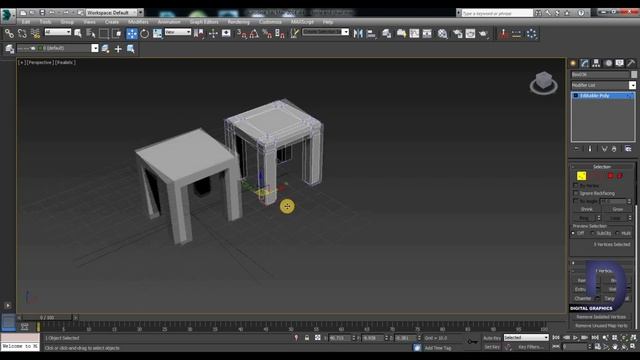The height and width of the screenshot is (360, 640).
Task: Click the object color swatch beside name
Action: pyautogui.click(x=634, y=74)
